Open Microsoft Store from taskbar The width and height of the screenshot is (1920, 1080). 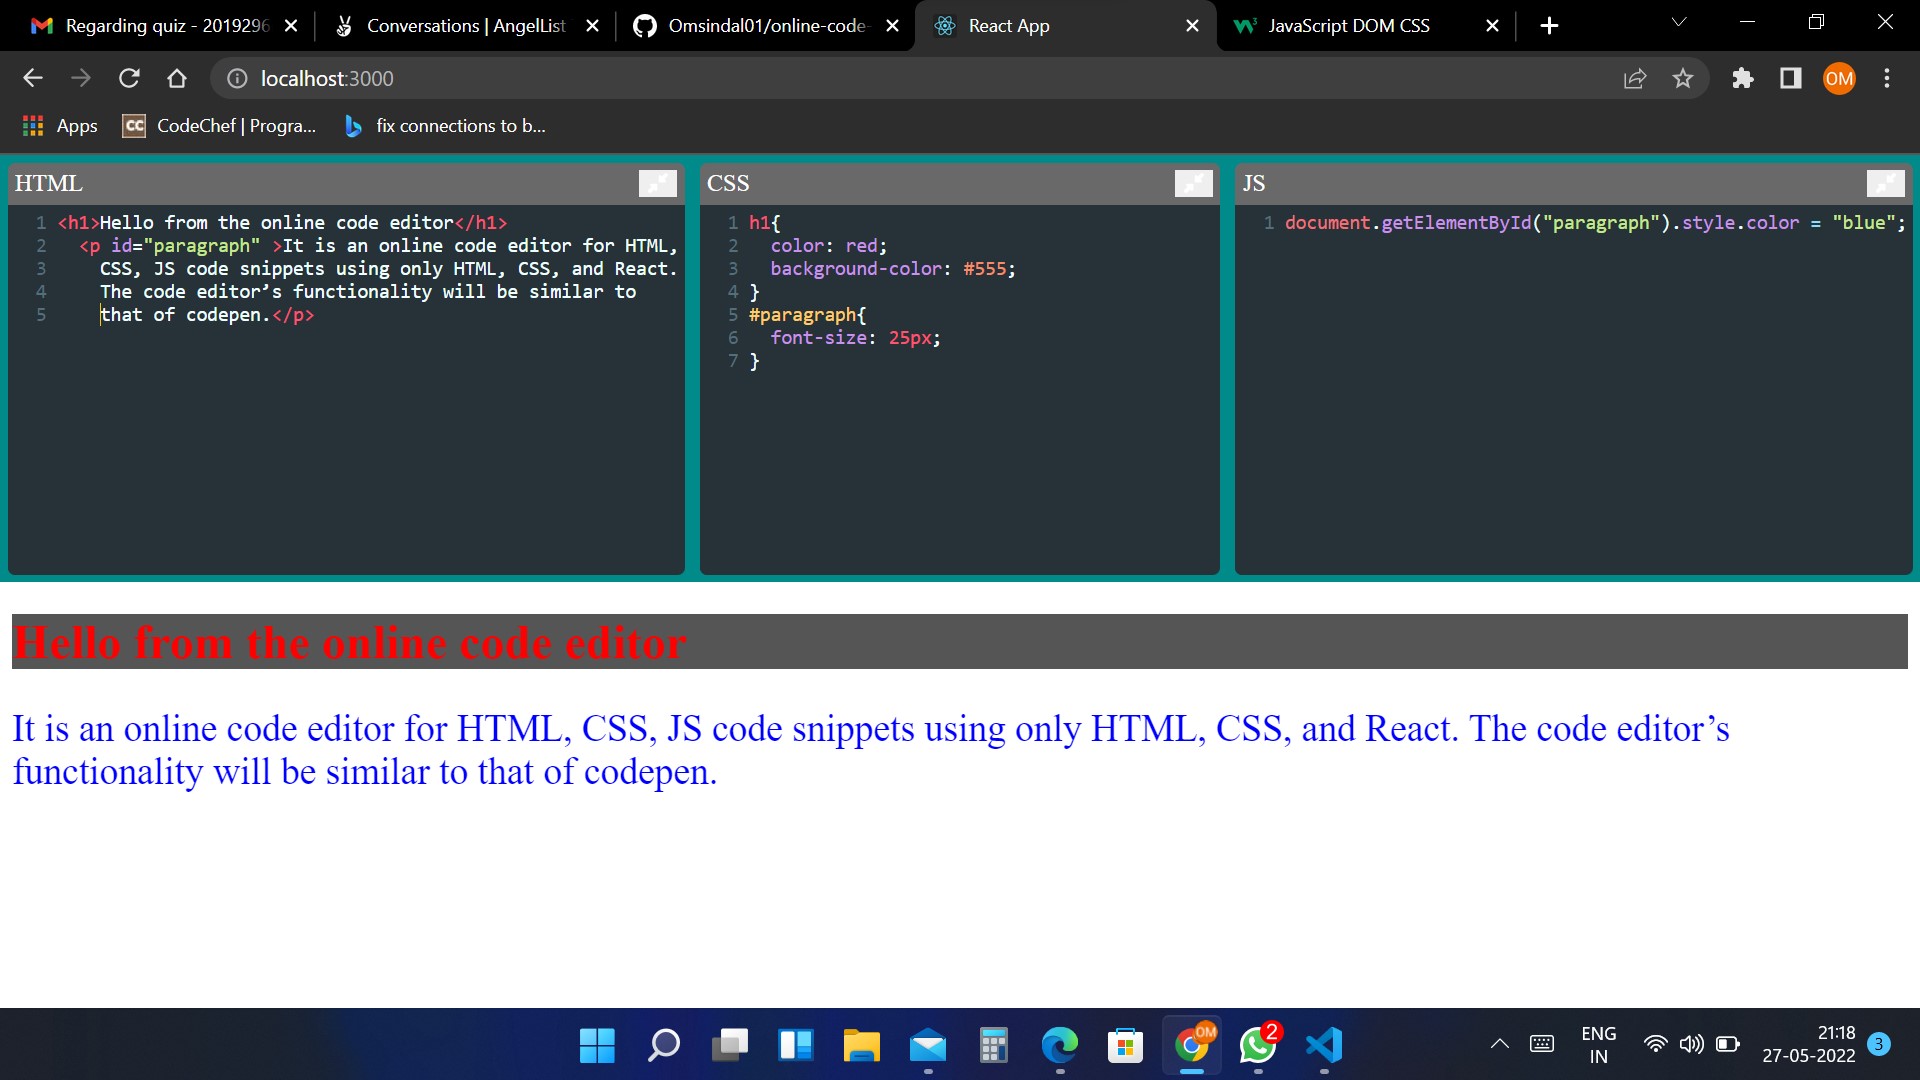pos(1125,1045)
